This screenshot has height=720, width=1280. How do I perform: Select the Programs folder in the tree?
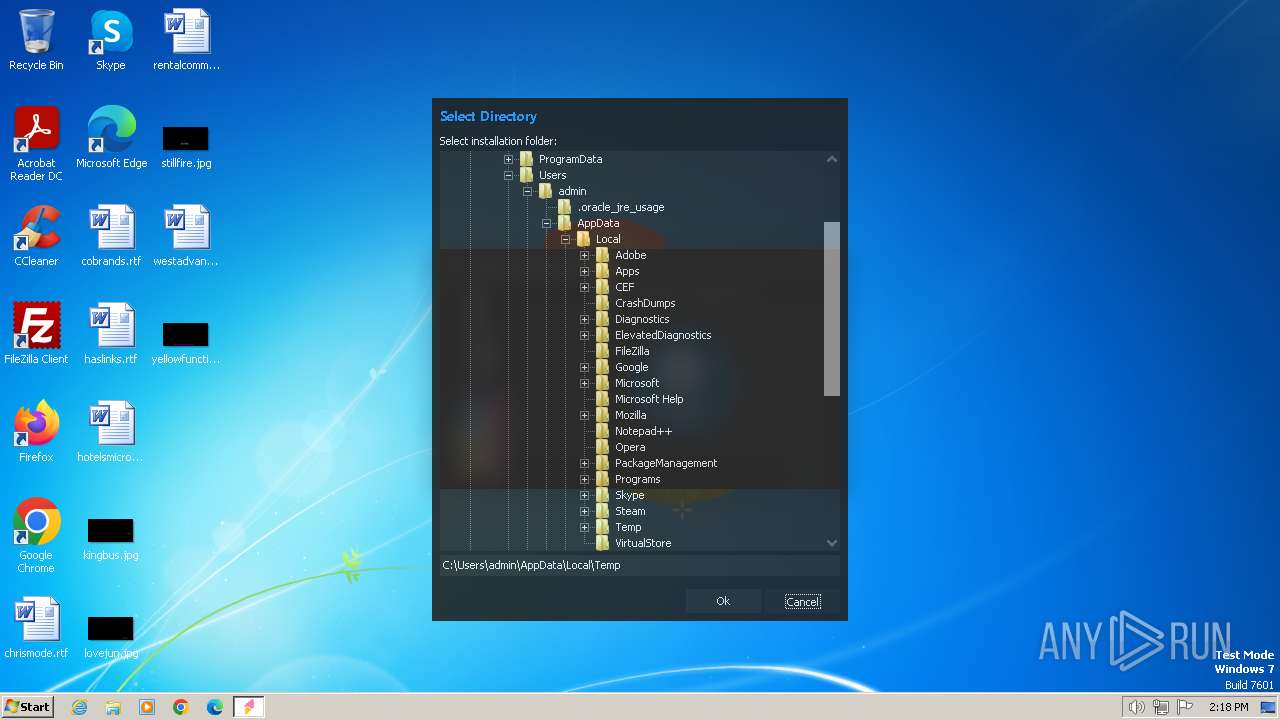(x=637, y=479)
